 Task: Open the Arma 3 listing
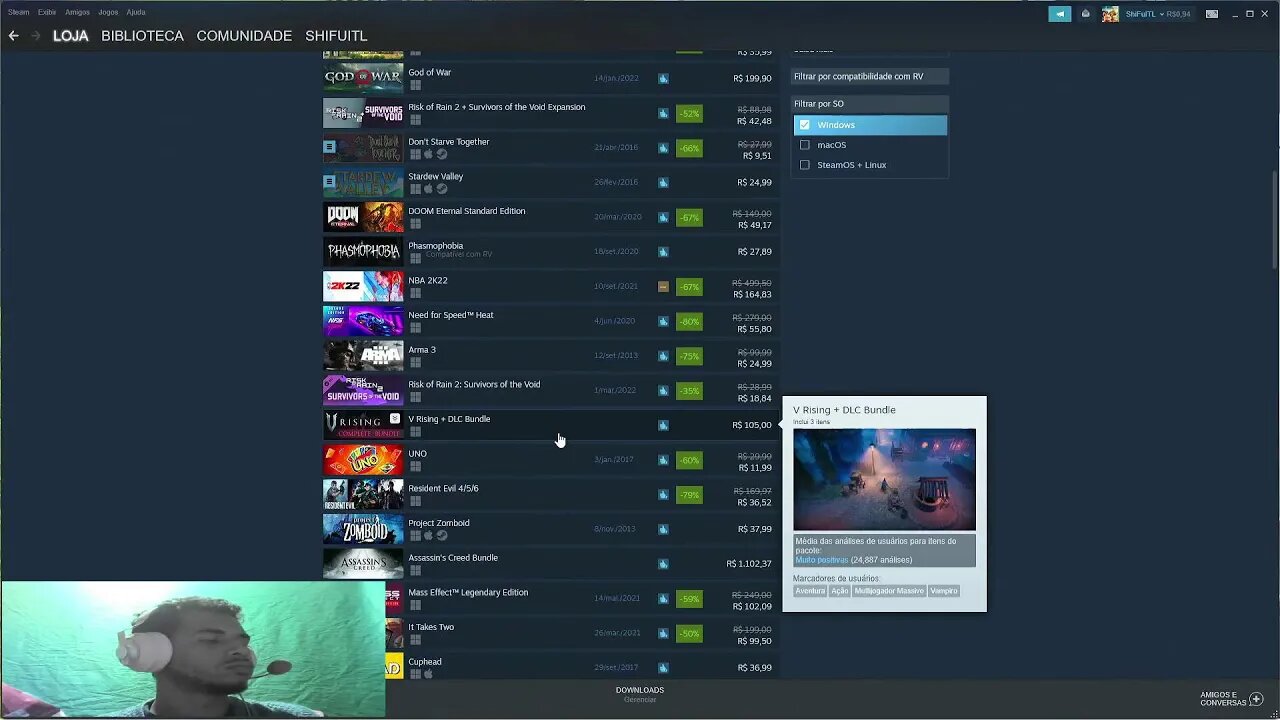point(550,355)
